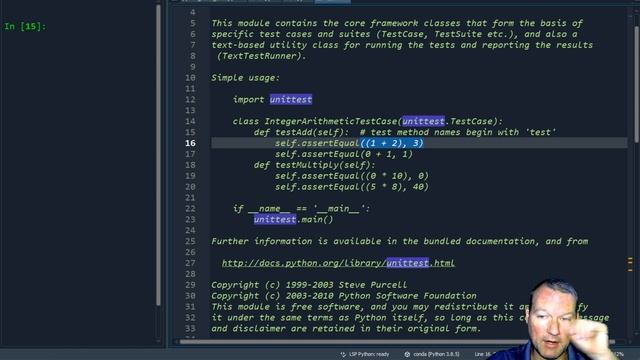Click the IPython console's vertical scrollbar

[x=158, y=155]
